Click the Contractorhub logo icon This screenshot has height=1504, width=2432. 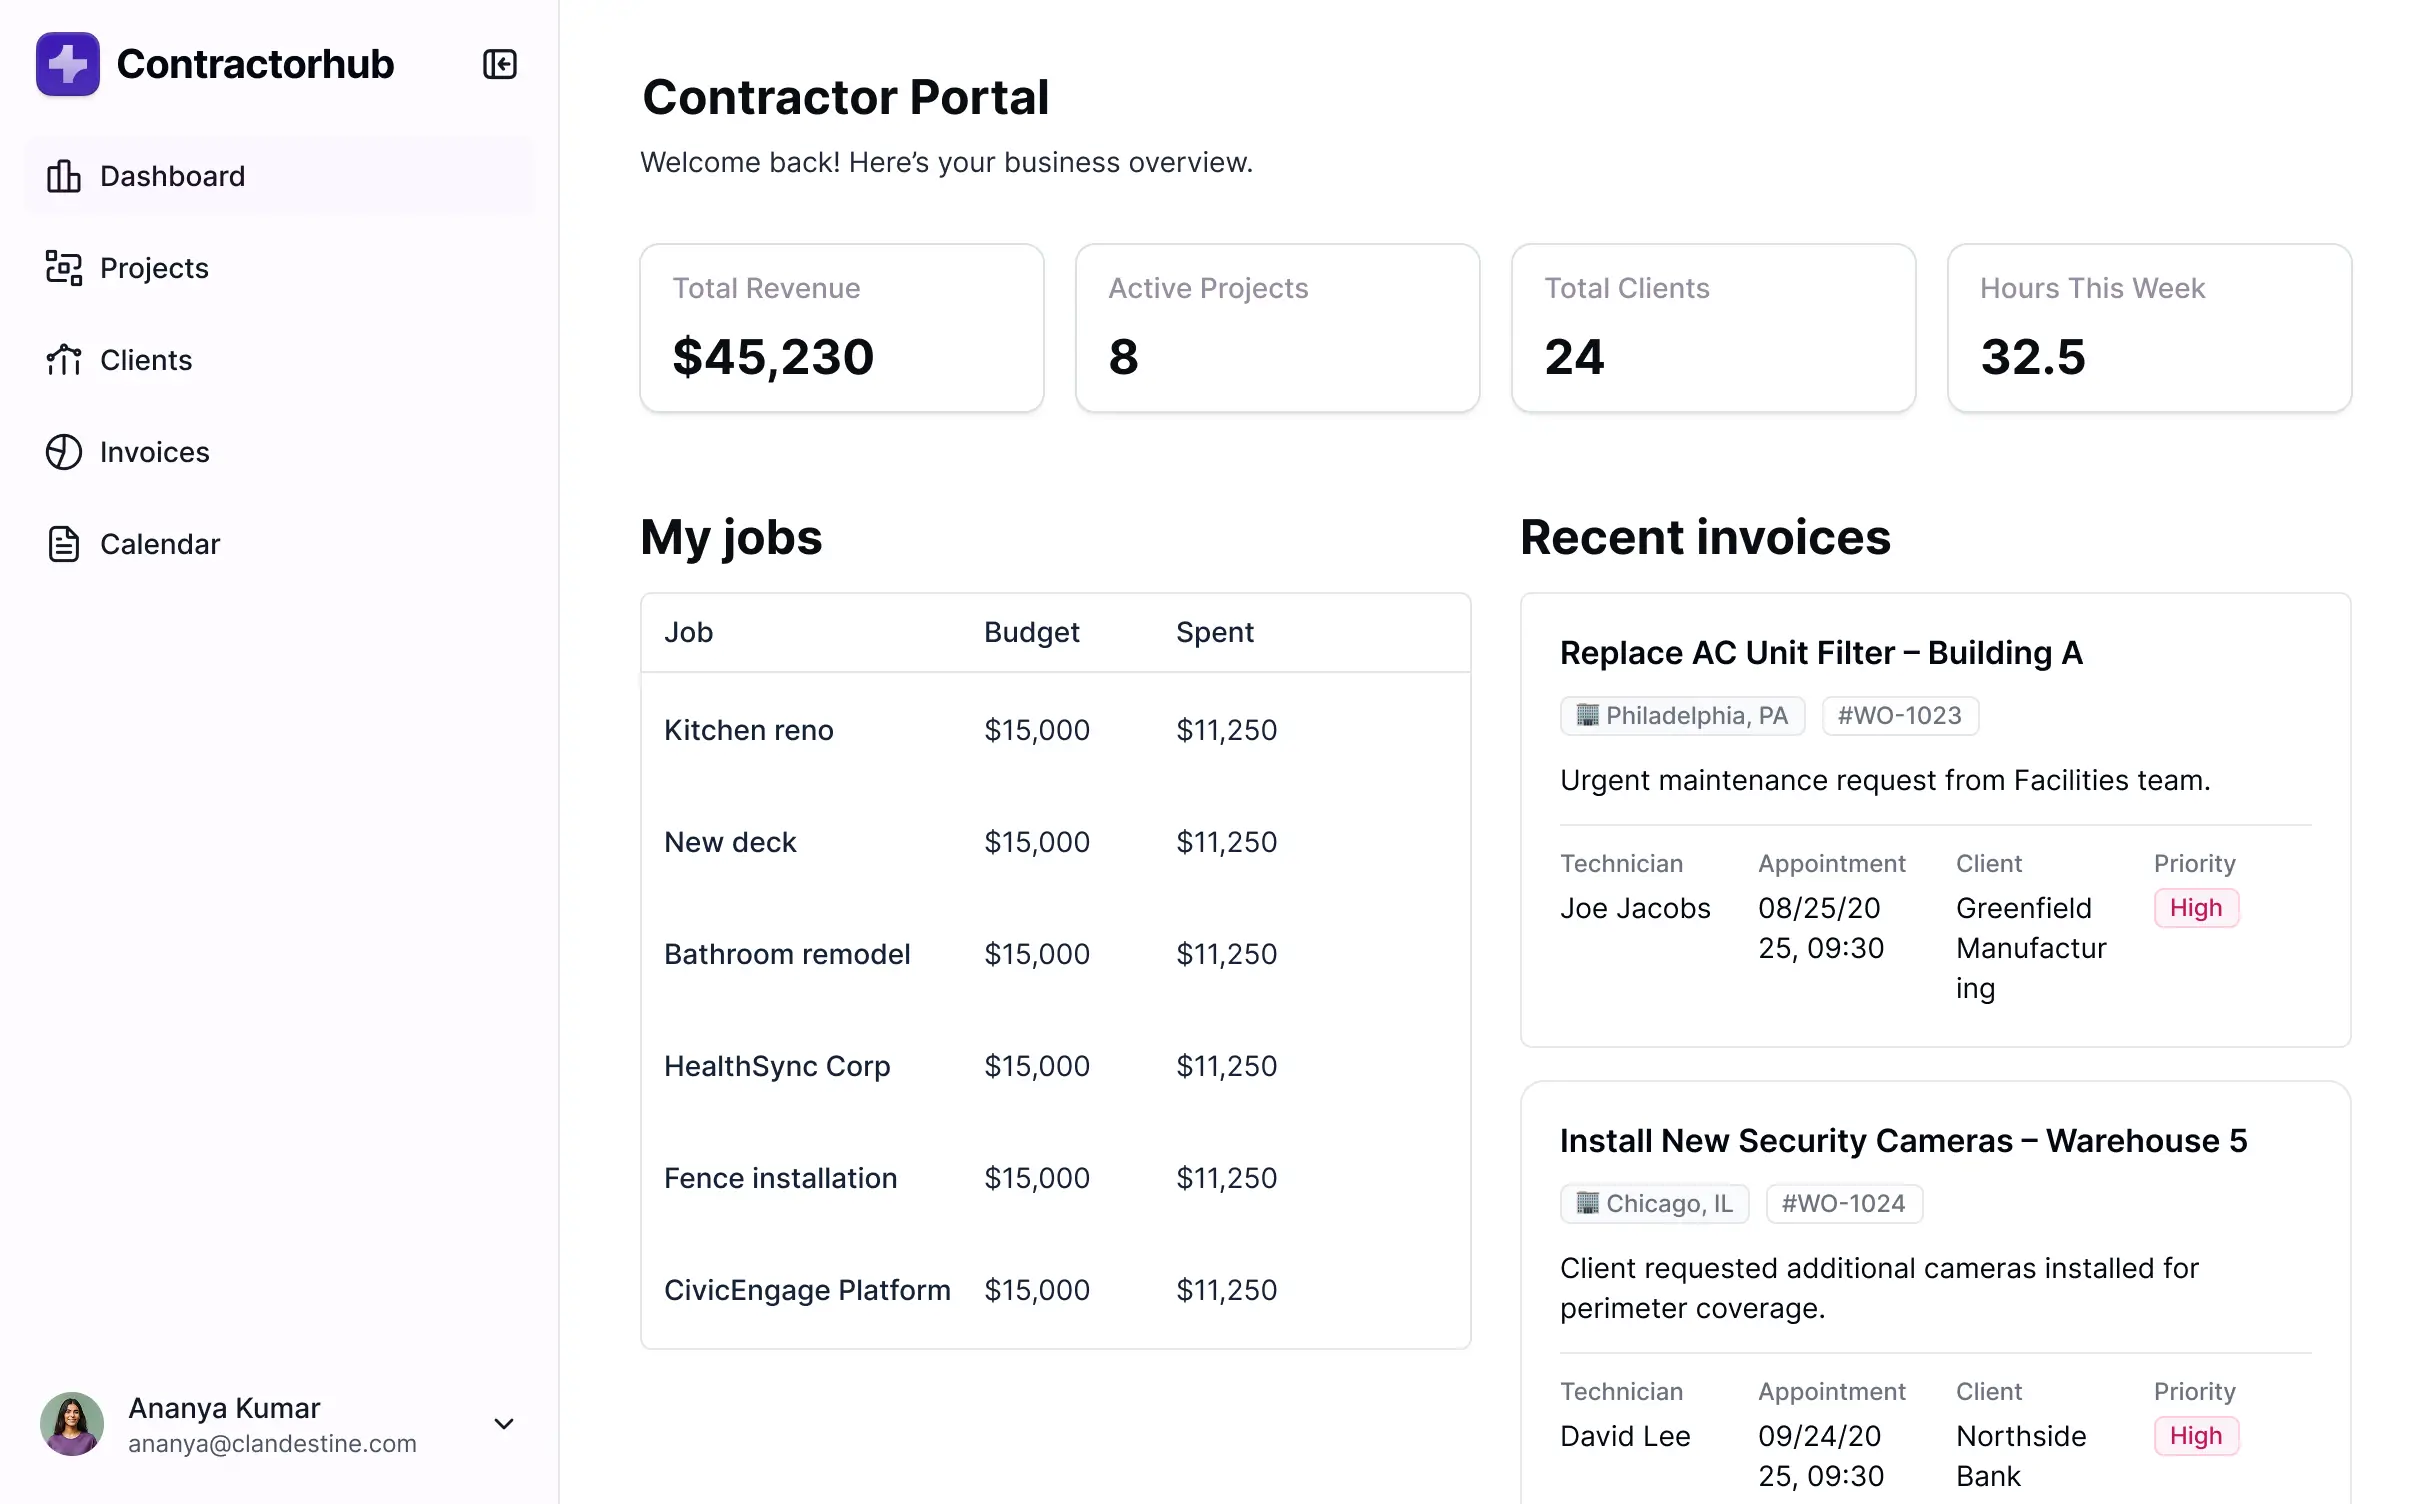[x=67, y=64]
